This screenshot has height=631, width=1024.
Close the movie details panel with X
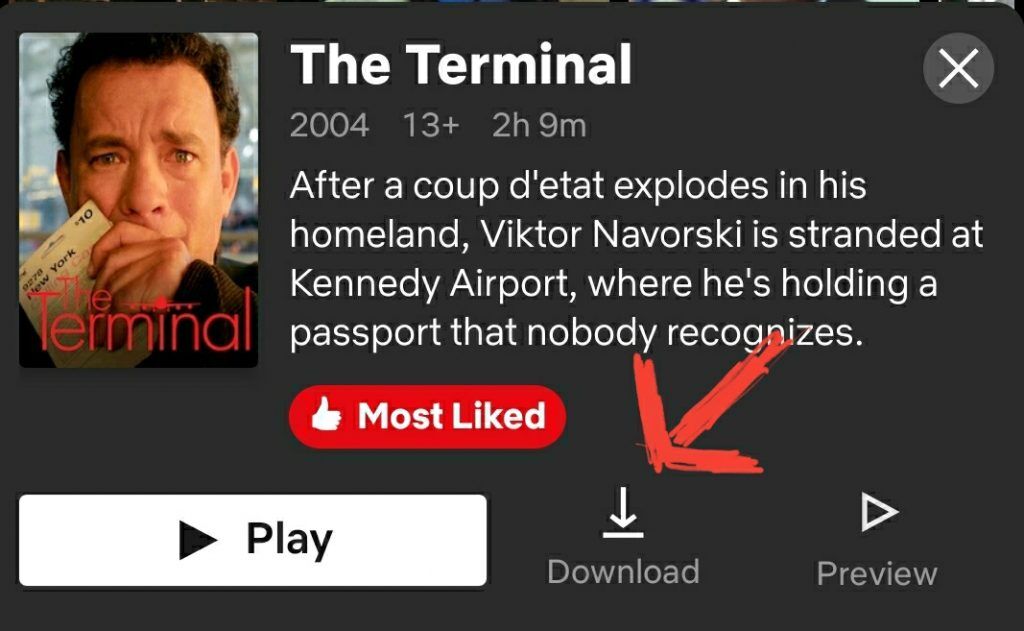point(958,68)
